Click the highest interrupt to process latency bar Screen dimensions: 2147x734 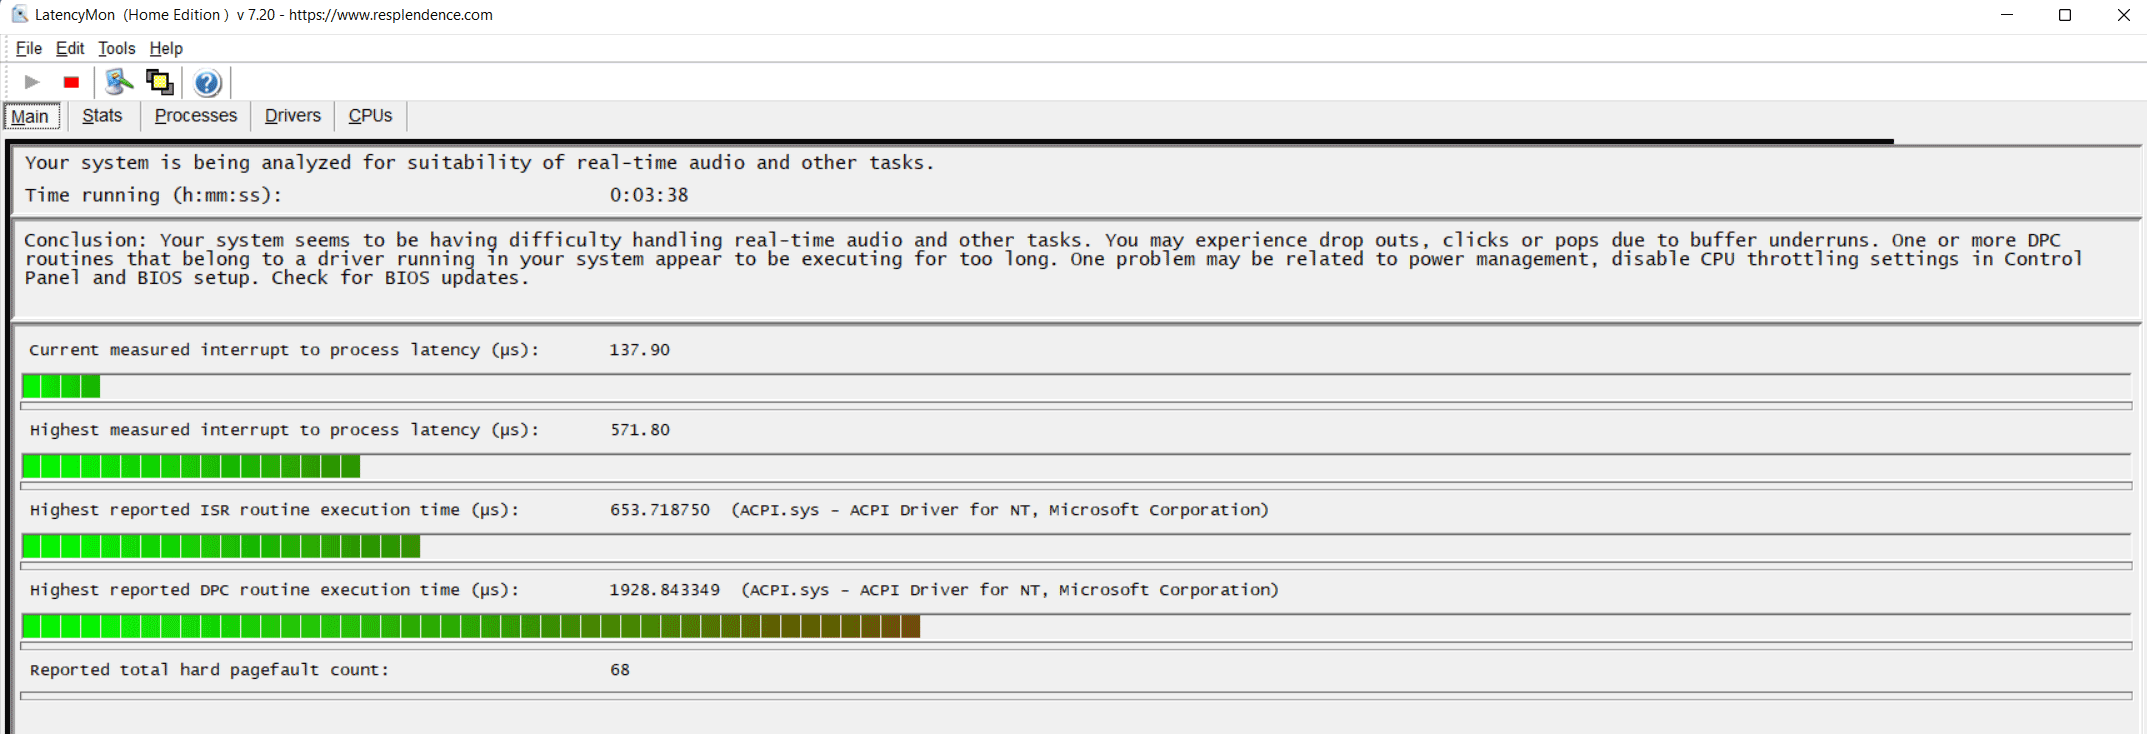tap(191, 466)
